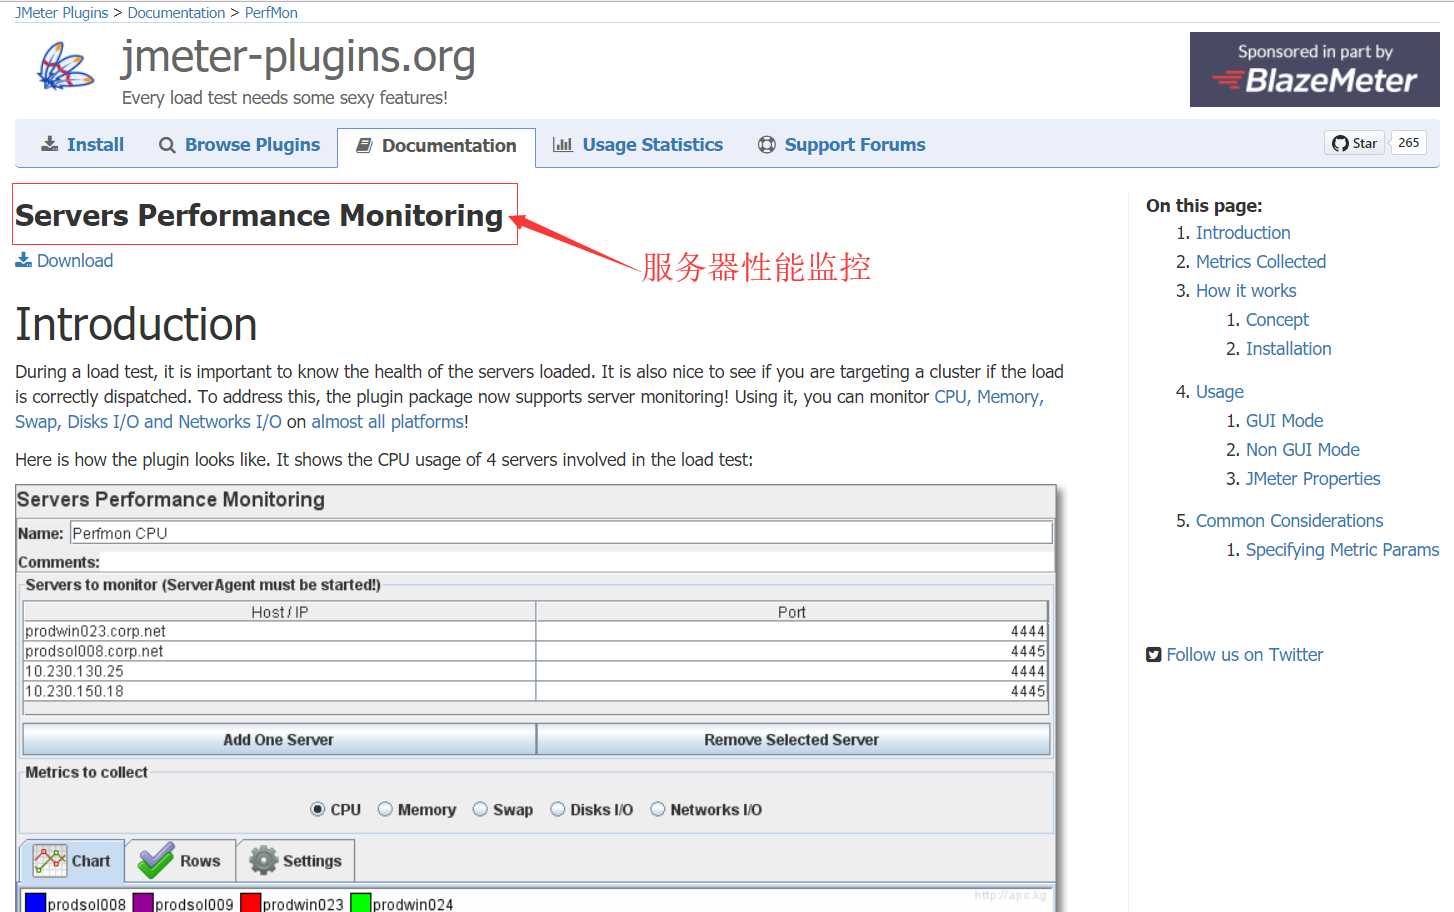The image size is (1454, 912).
Task: Click the Rows checkmark icon
Action: 156,860
